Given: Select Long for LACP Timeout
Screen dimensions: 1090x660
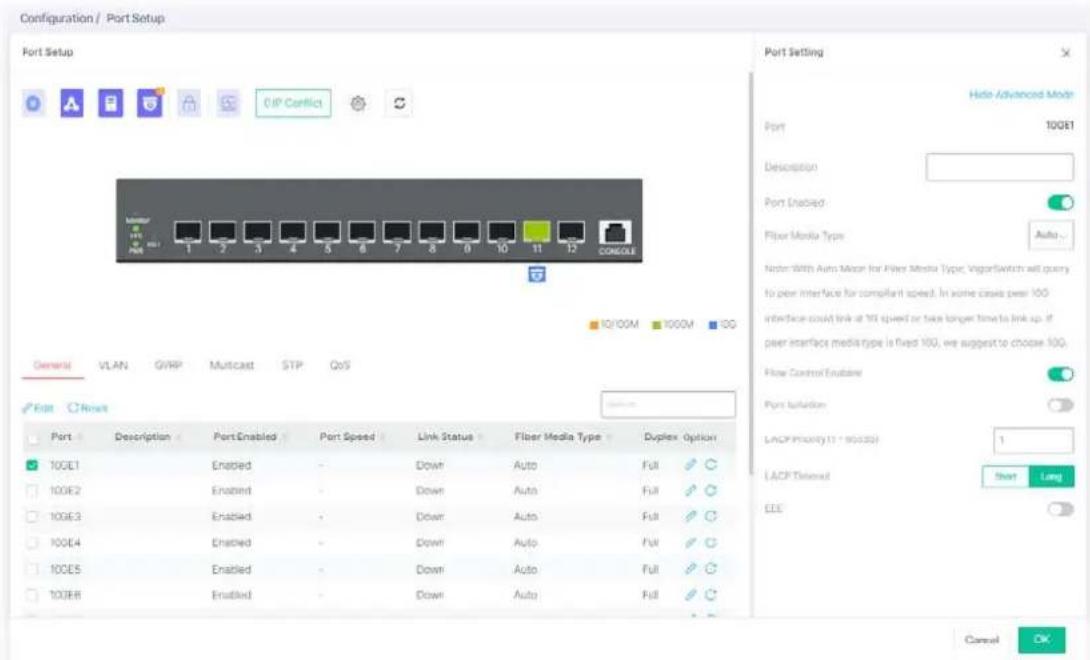Looking at the screenshot, I should 1051,476.
